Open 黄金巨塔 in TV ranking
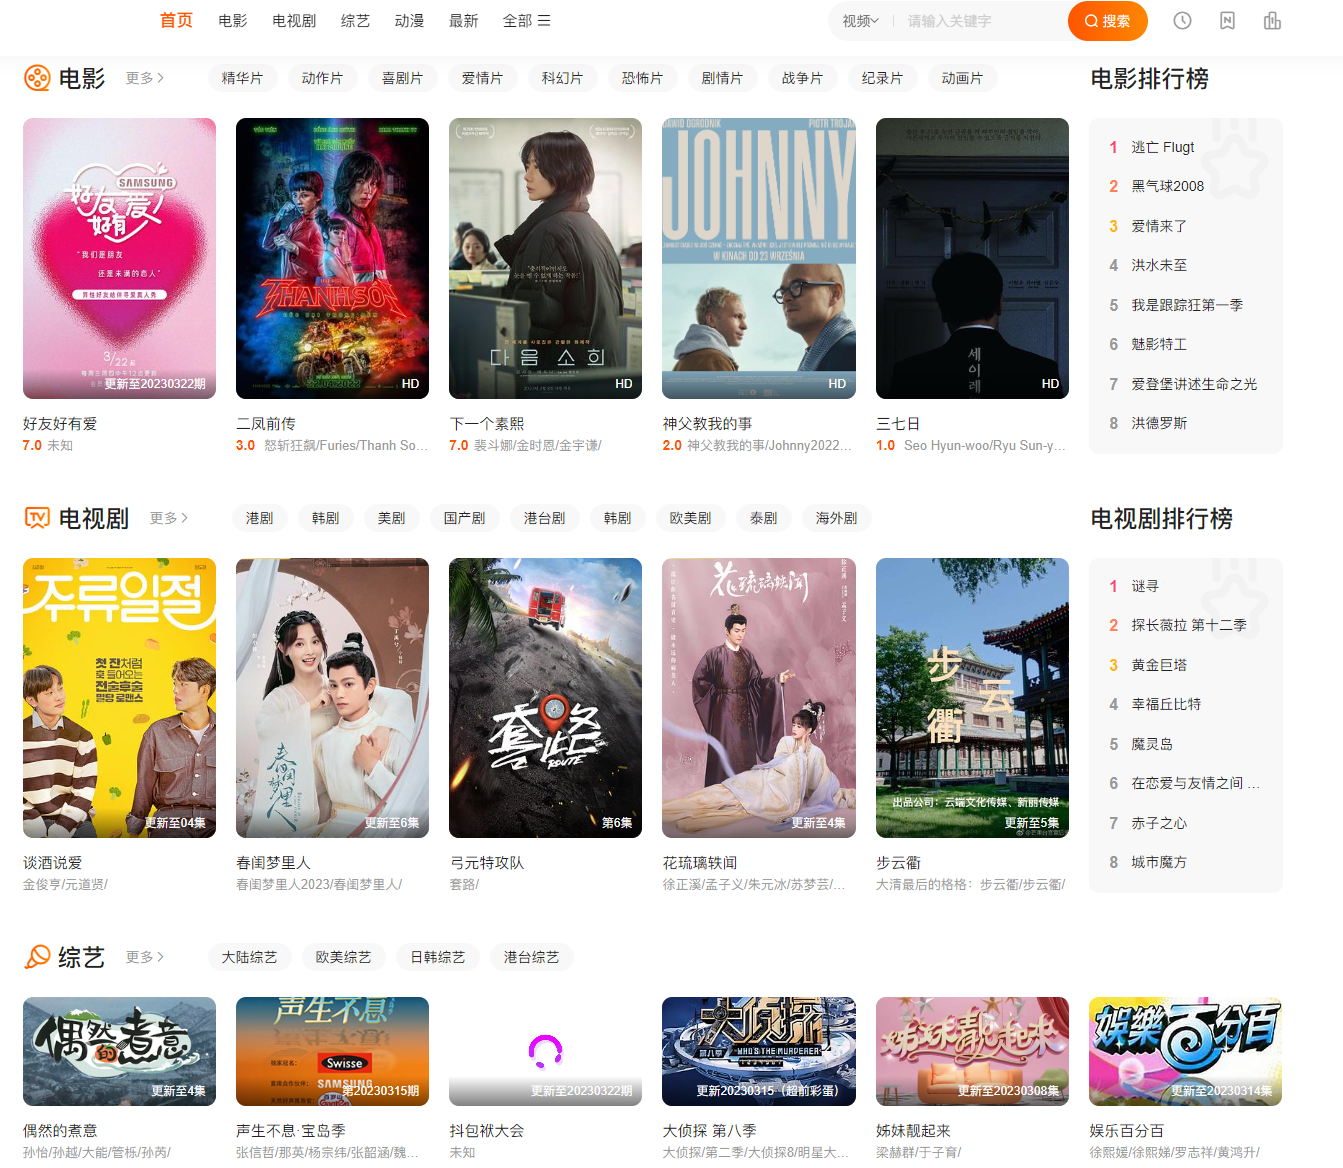 1159,665
